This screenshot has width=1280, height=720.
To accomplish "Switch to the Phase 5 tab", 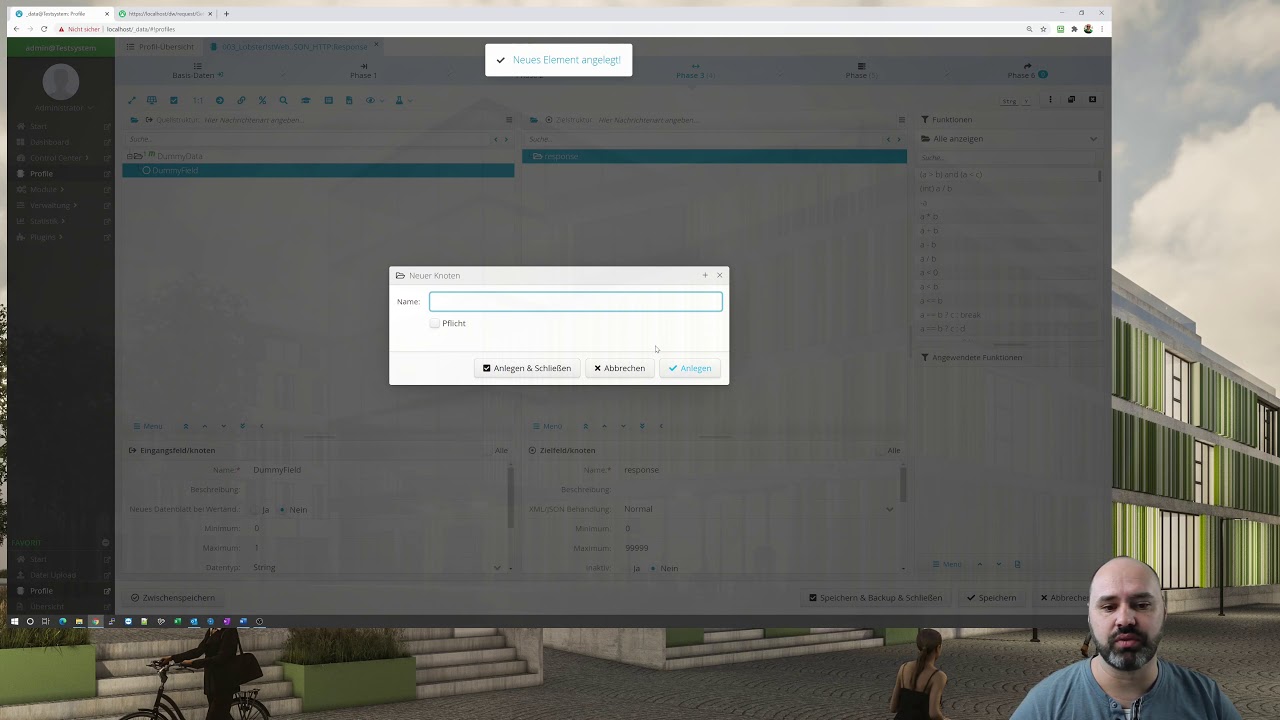I will [860, 71].
